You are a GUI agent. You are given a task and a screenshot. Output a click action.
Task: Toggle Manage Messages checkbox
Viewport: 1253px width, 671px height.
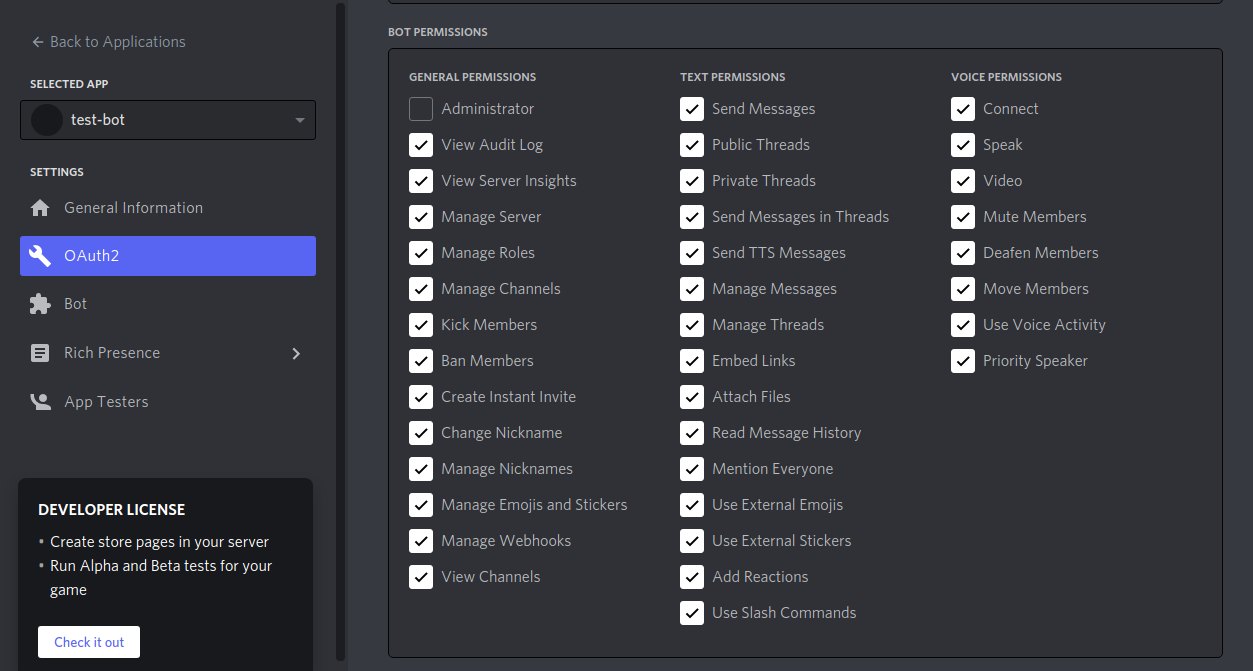point(692,289)
